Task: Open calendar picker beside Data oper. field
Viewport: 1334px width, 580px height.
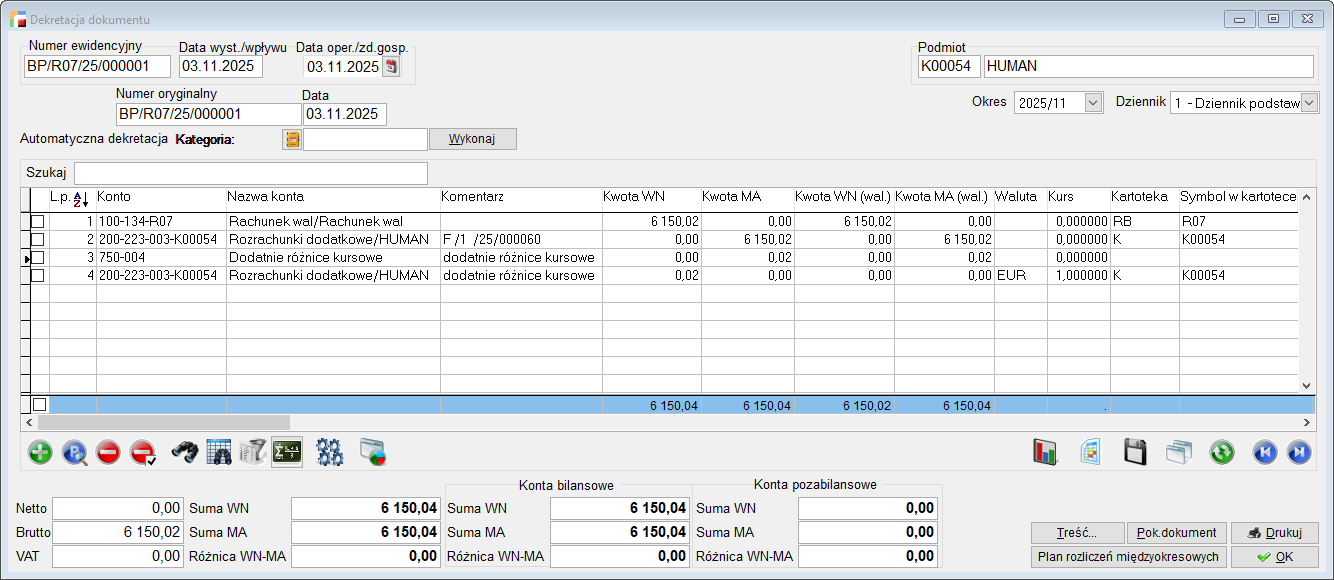Action: (x=391, y=67)
